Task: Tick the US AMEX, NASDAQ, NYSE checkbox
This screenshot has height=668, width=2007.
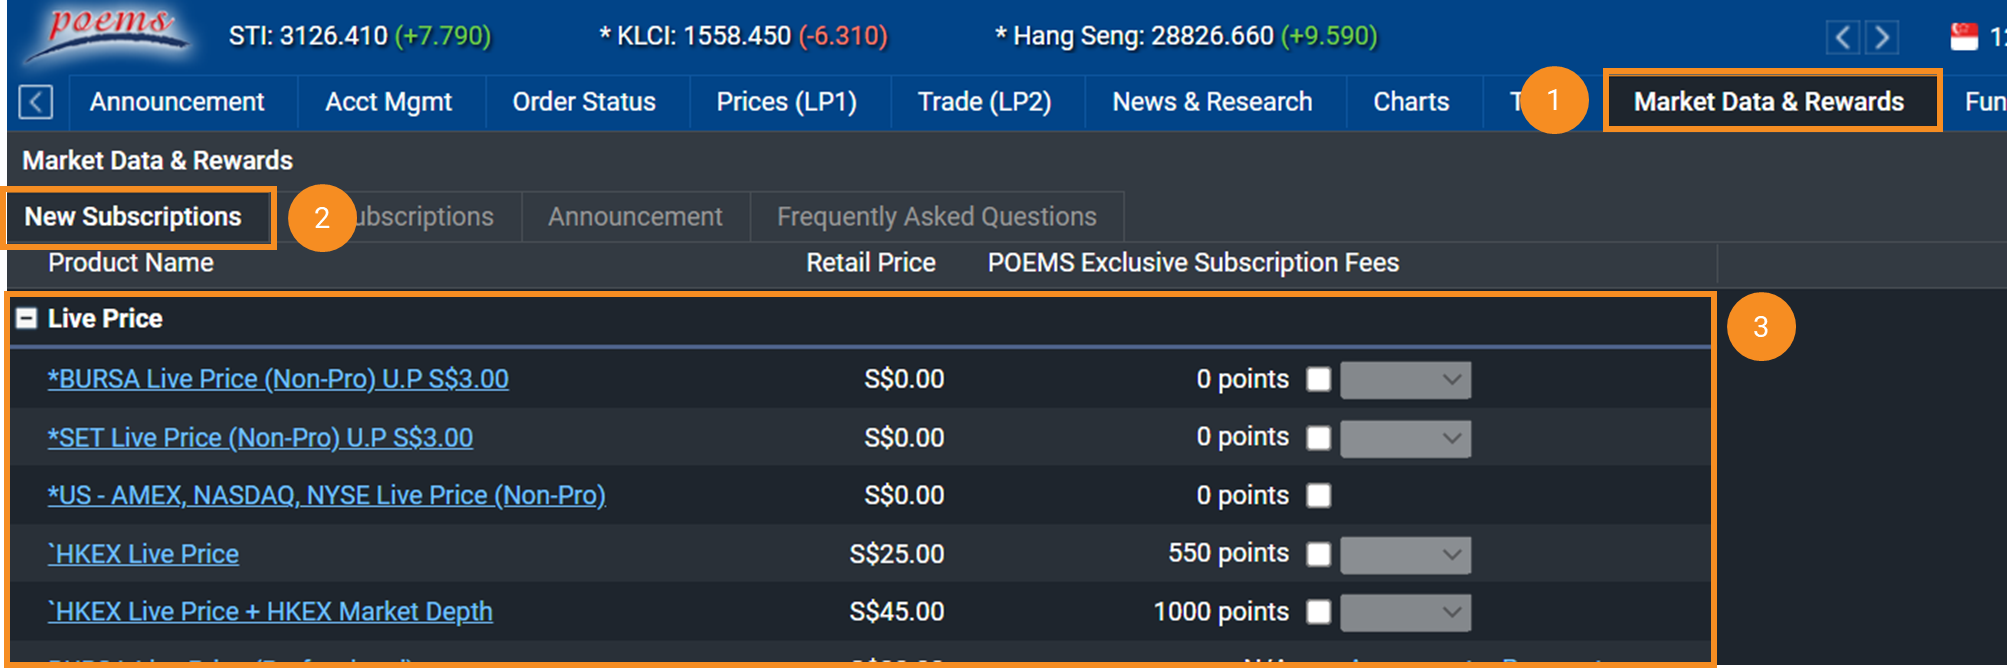Action: point(1319,496)
